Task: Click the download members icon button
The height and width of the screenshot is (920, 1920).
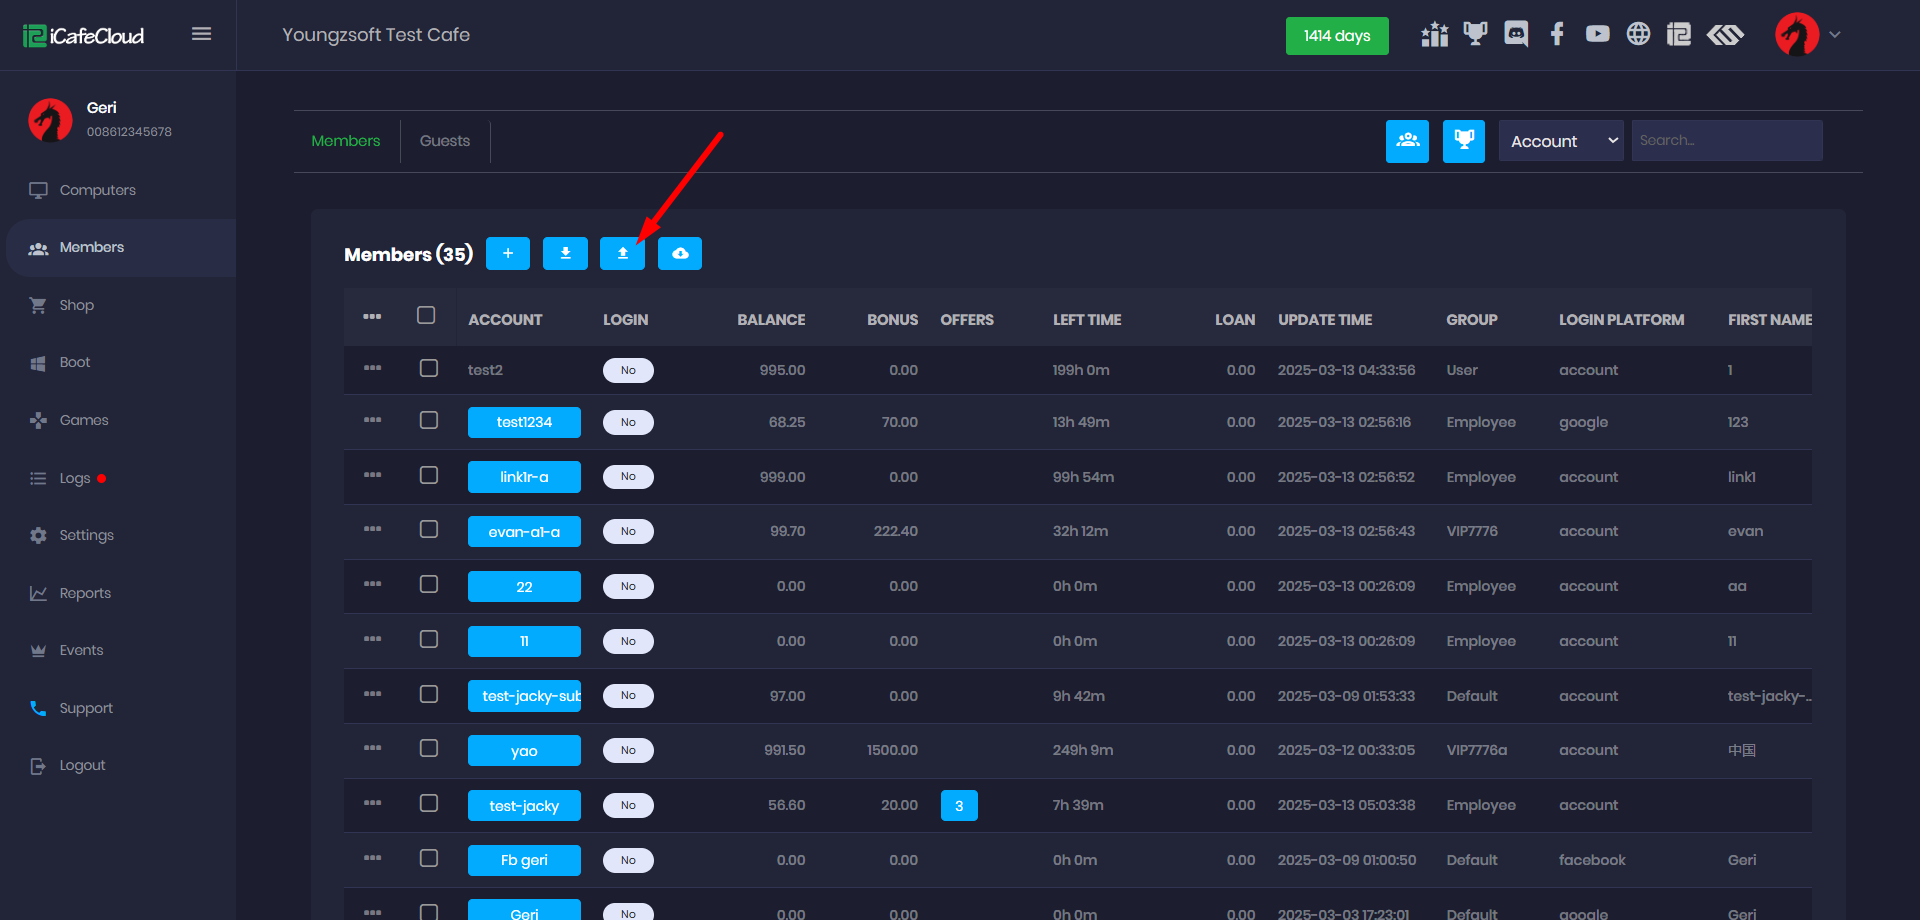Action: click(x=565, y=254)
